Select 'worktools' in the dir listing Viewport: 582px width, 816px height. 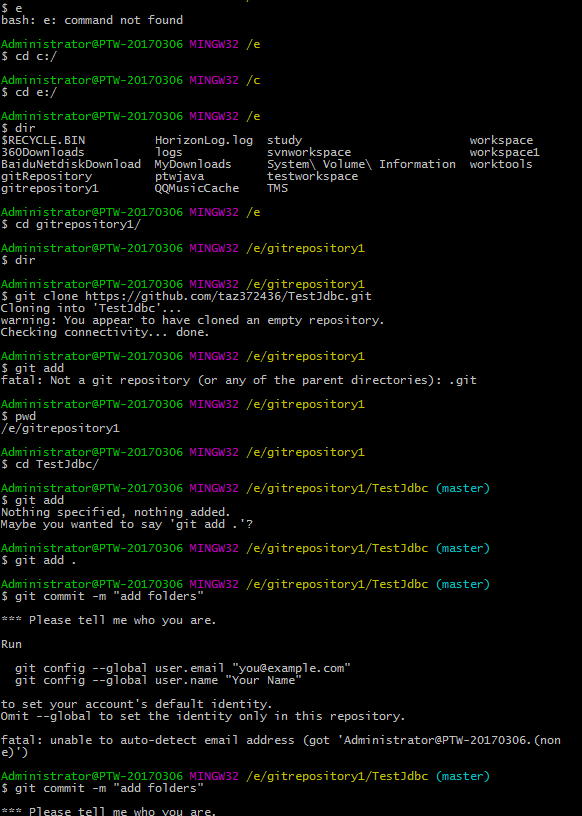coord(501,164)
